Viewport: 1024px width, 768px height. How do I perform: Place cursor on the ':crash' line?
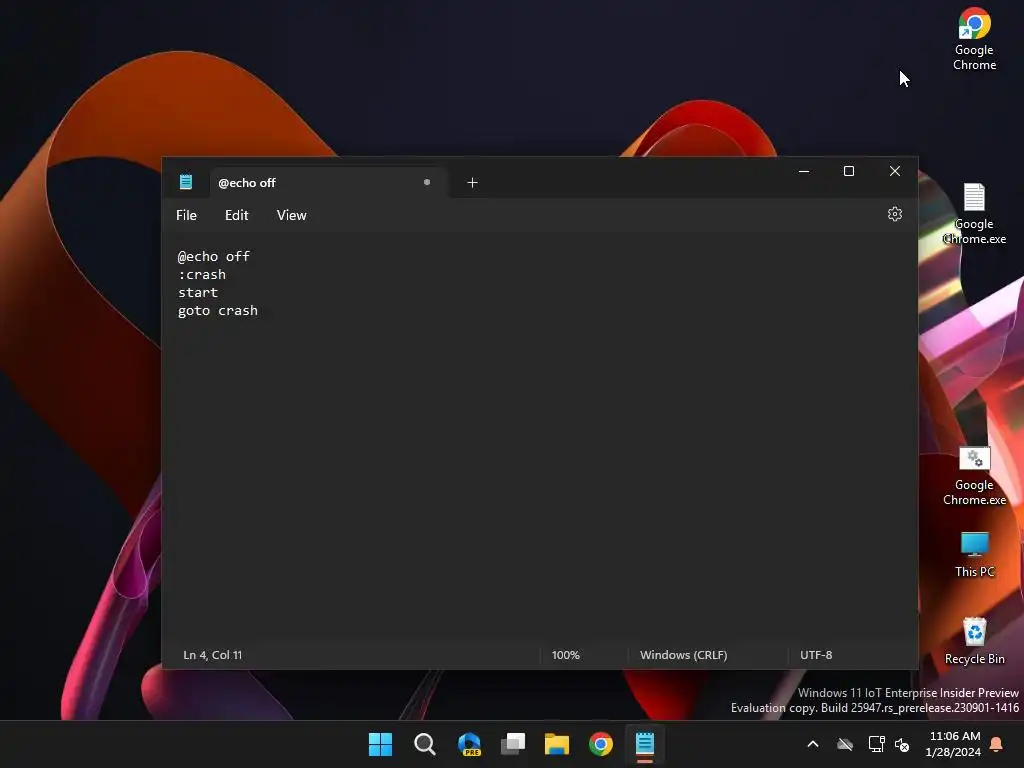pyautogui.click(x=202, y=275)
